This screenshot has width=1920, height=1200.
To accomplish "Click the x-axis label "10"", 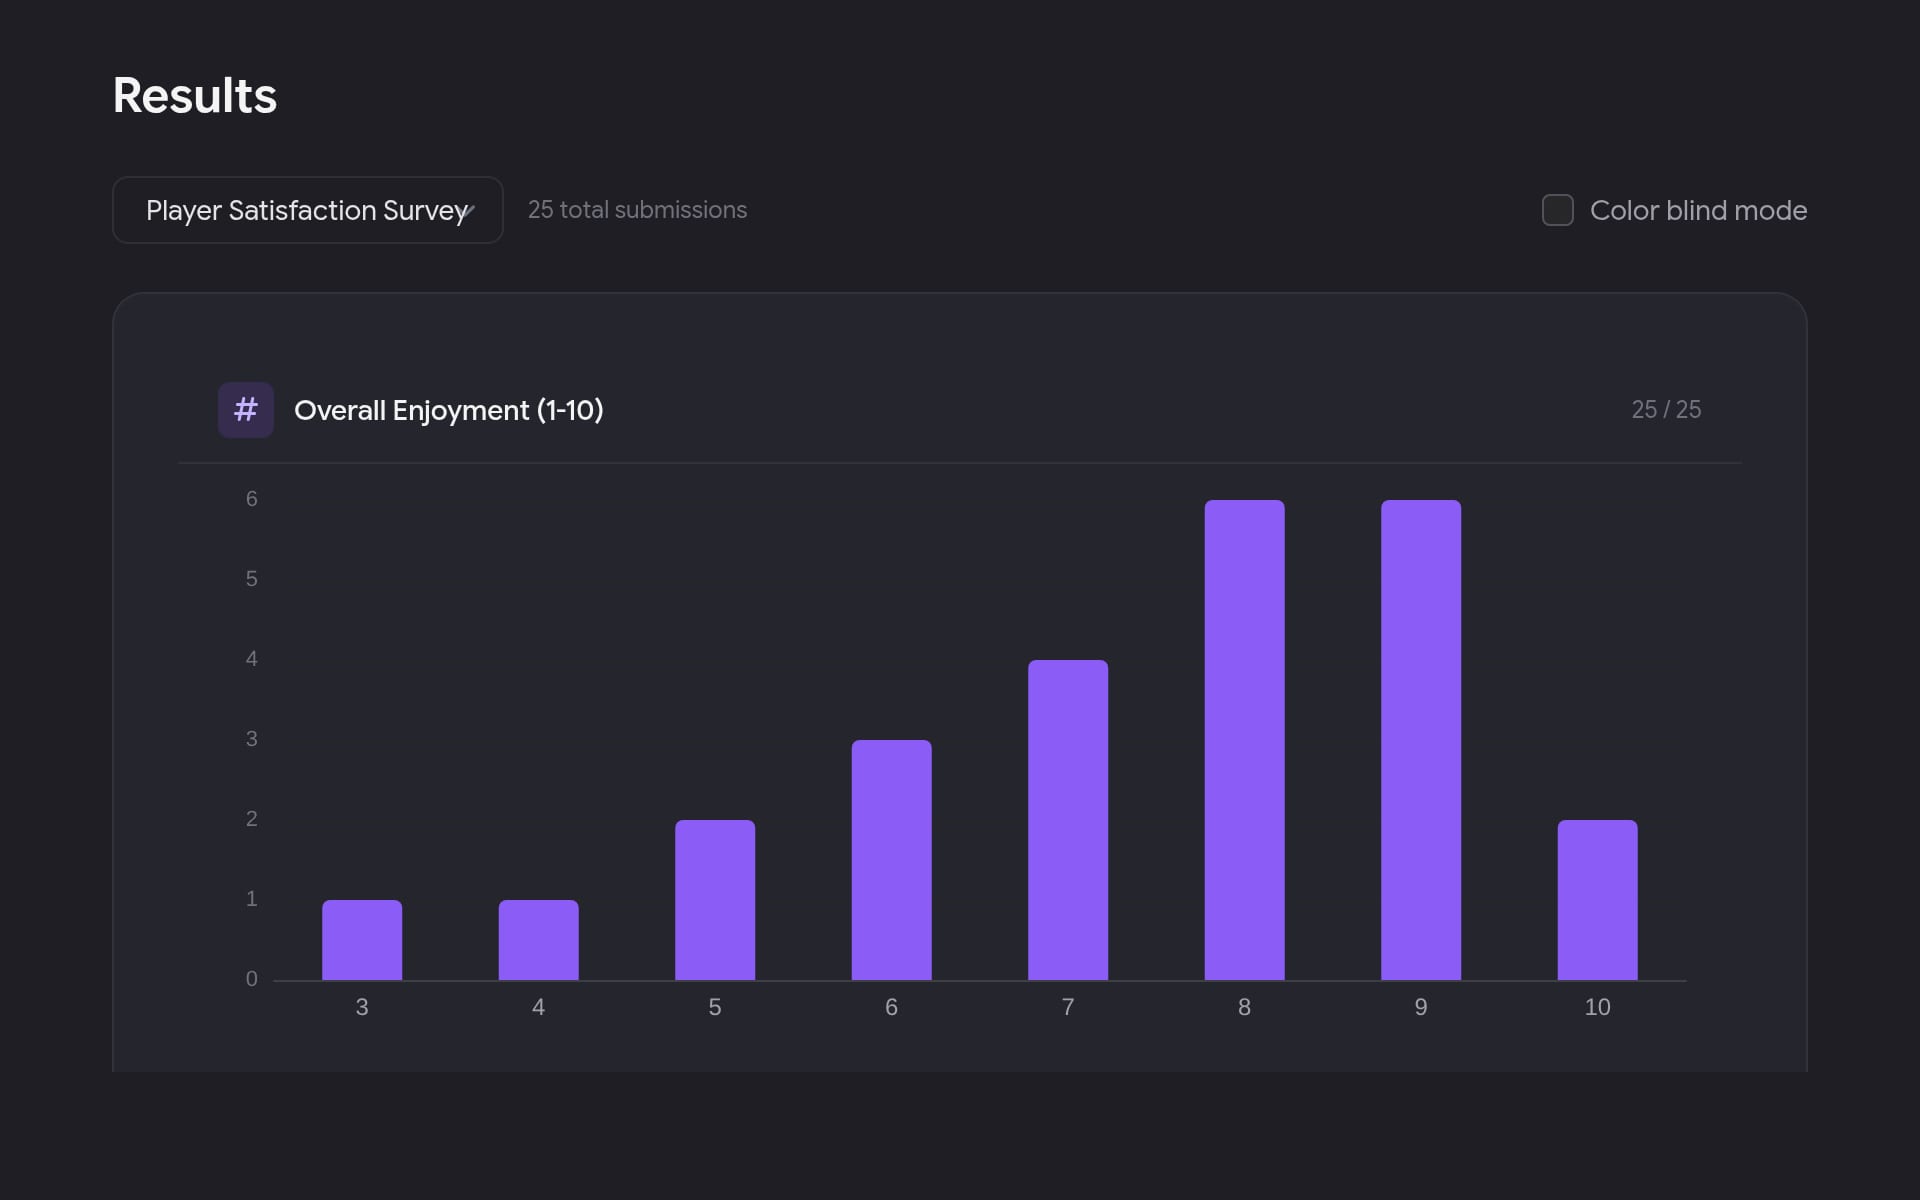I will click(1597, 1007).
